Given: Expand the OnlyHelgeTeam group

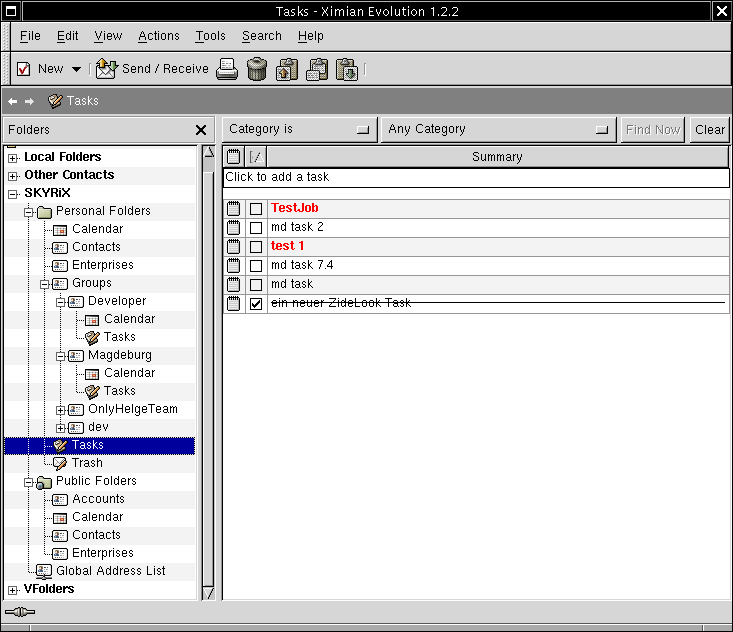Looking at the screenshot, I should [60, 410].
